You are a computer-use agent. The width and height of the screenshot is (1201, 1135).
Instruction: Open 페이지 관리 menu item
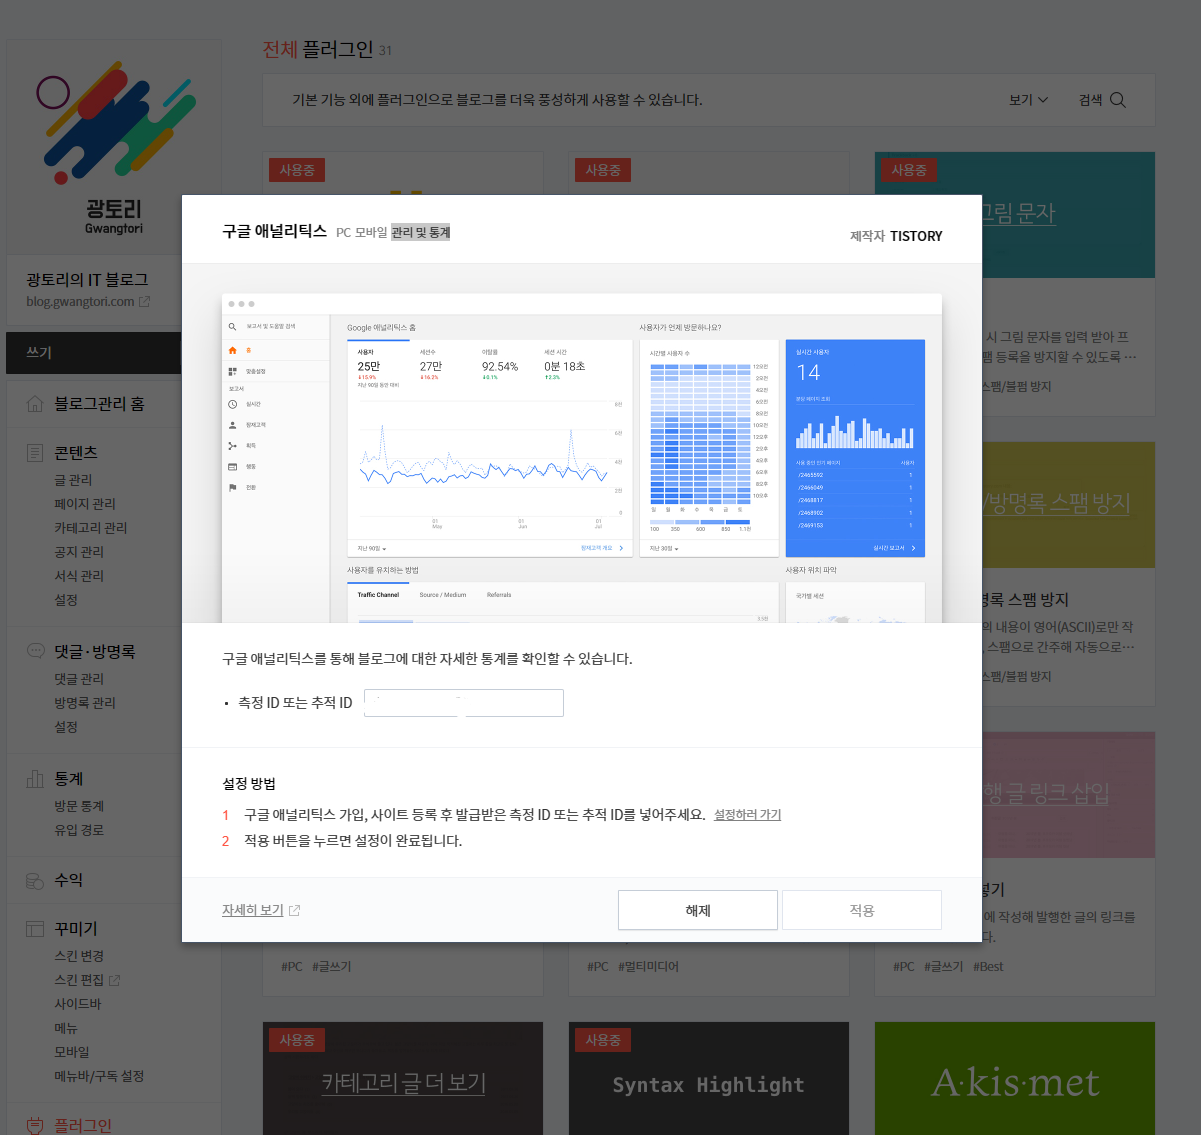(85, 504)
